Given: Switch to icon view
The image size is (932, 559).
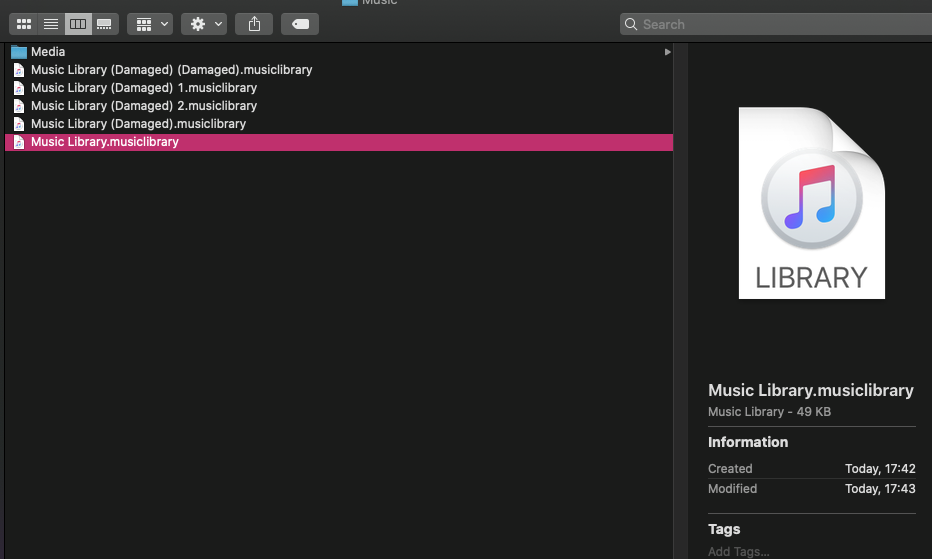Looking at the screenshot, I should (x=24, y=24).
